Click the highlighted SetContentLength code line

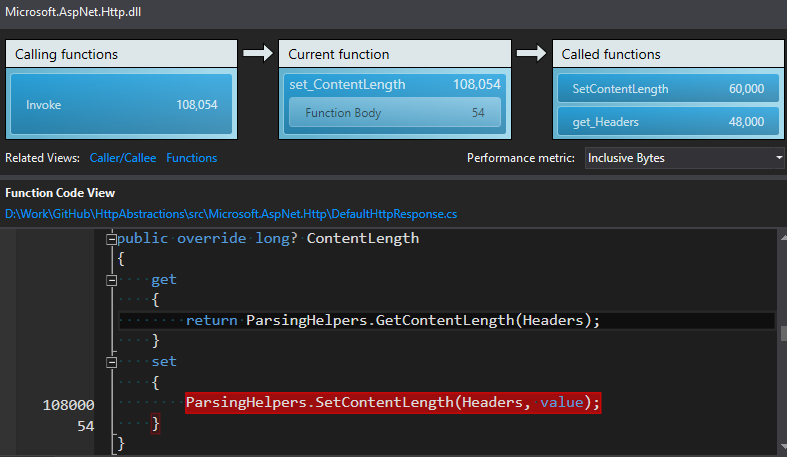pos(393,402)
